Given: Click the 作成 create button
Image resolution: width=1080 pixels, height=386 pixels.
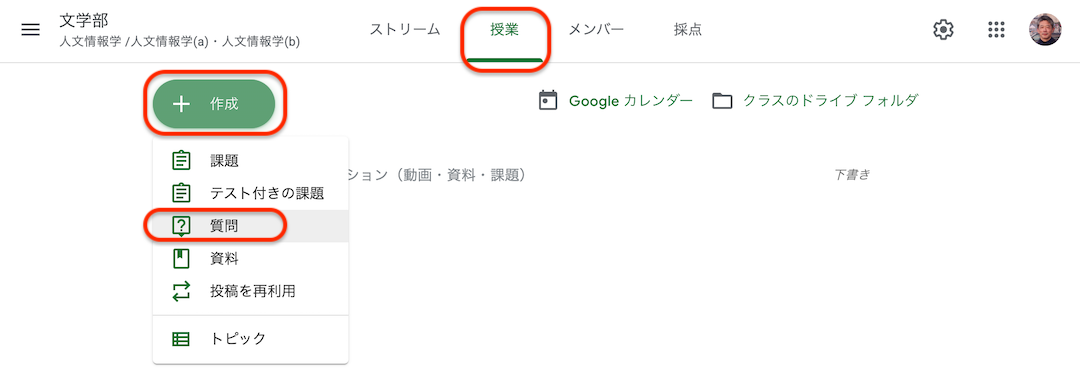Looking at the screenshot, I should (214, 104).
